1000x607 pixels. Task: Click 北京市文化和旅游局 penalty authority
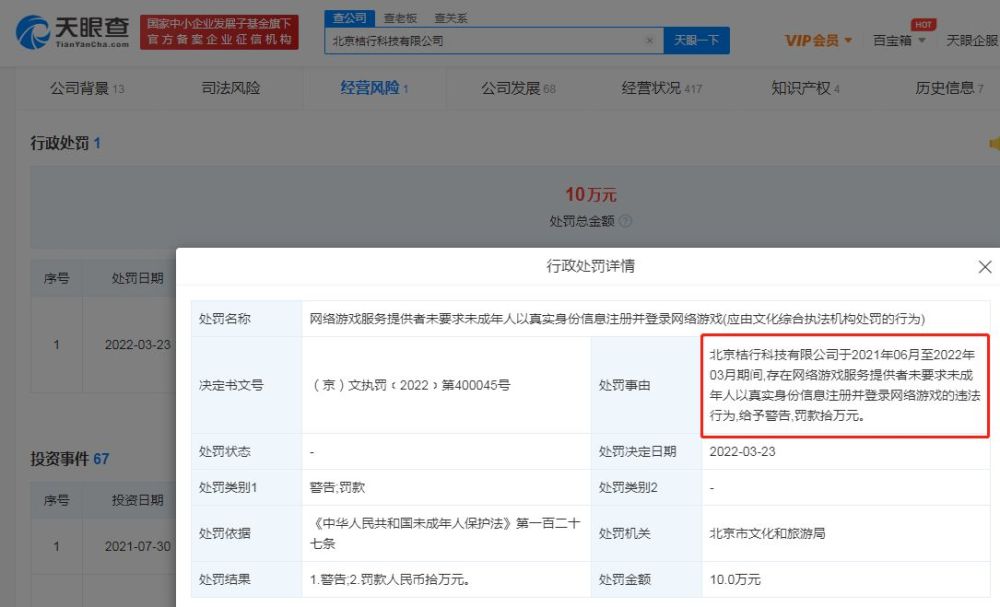(767, 533)
